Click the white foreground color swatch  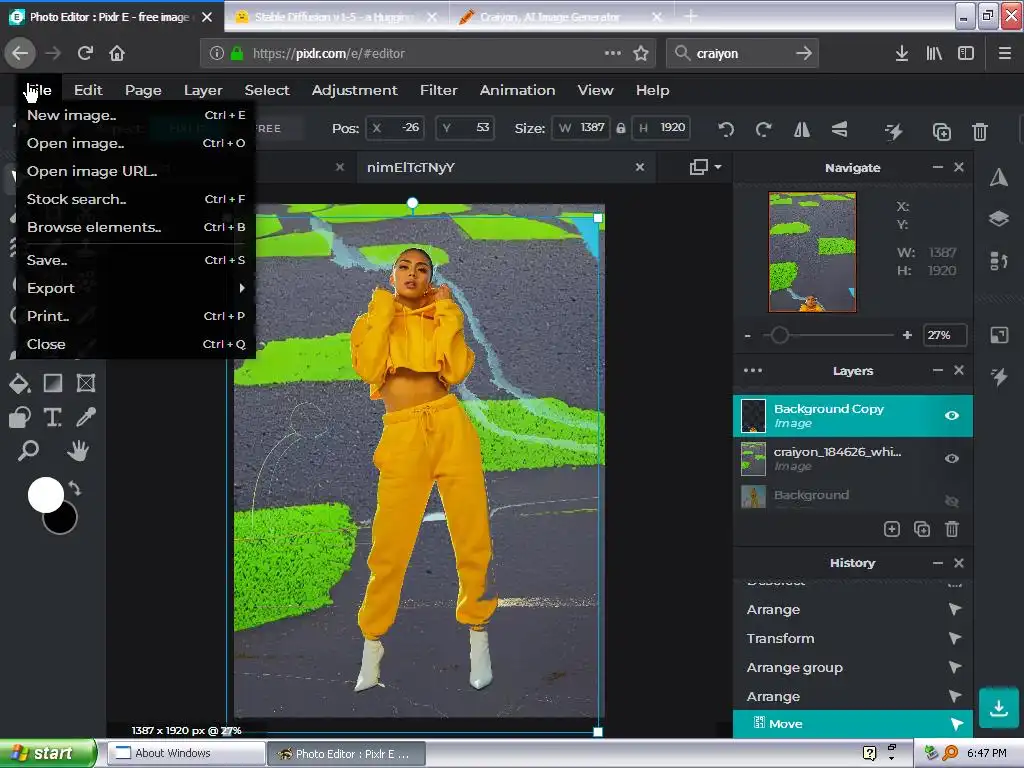pos(45,494)
